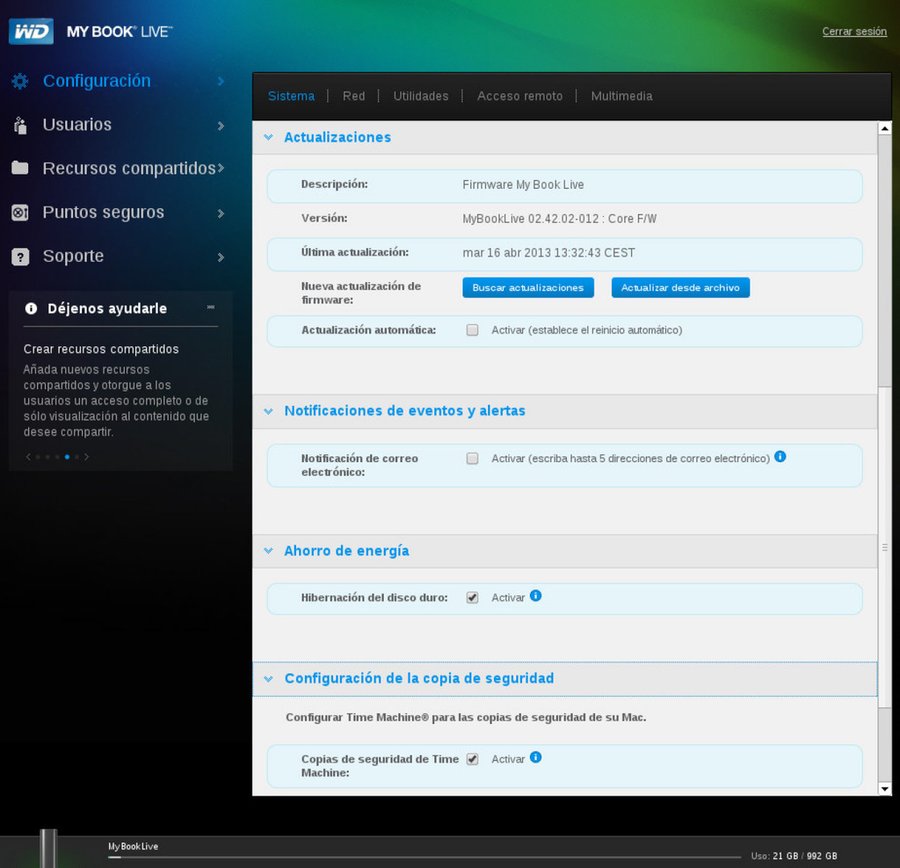Click the scrollbar down arrow

tap(884, 788)
